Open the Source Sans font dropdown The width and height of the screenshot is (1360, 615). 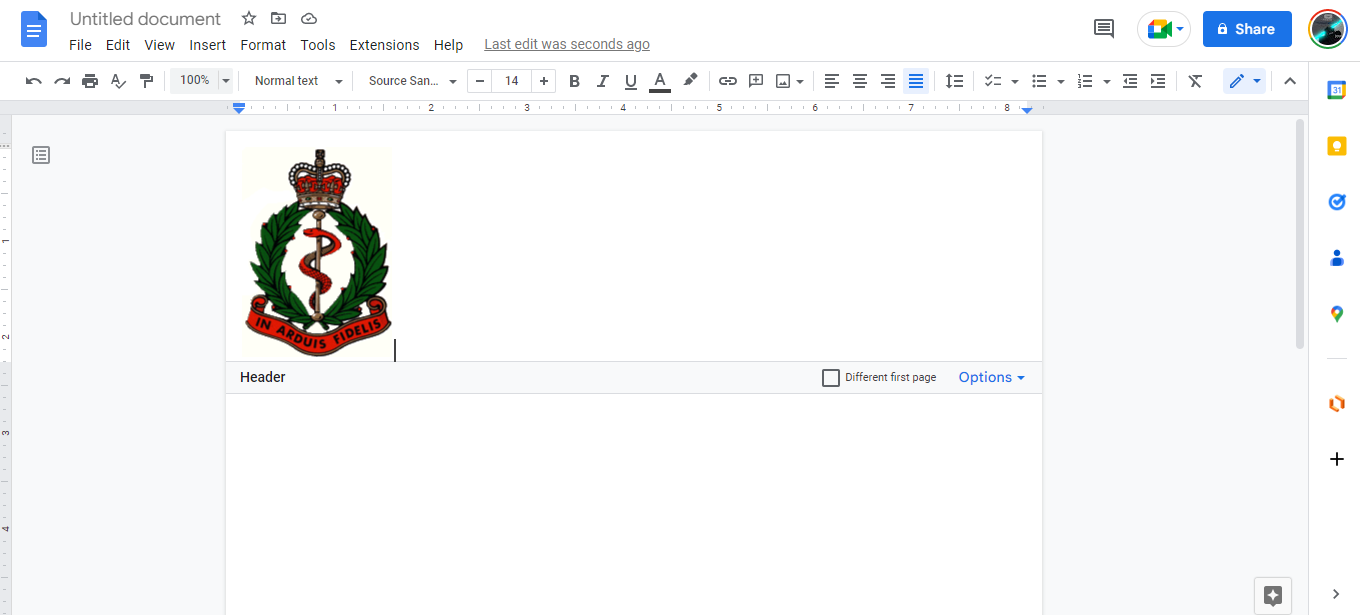(x=412, y=81)
